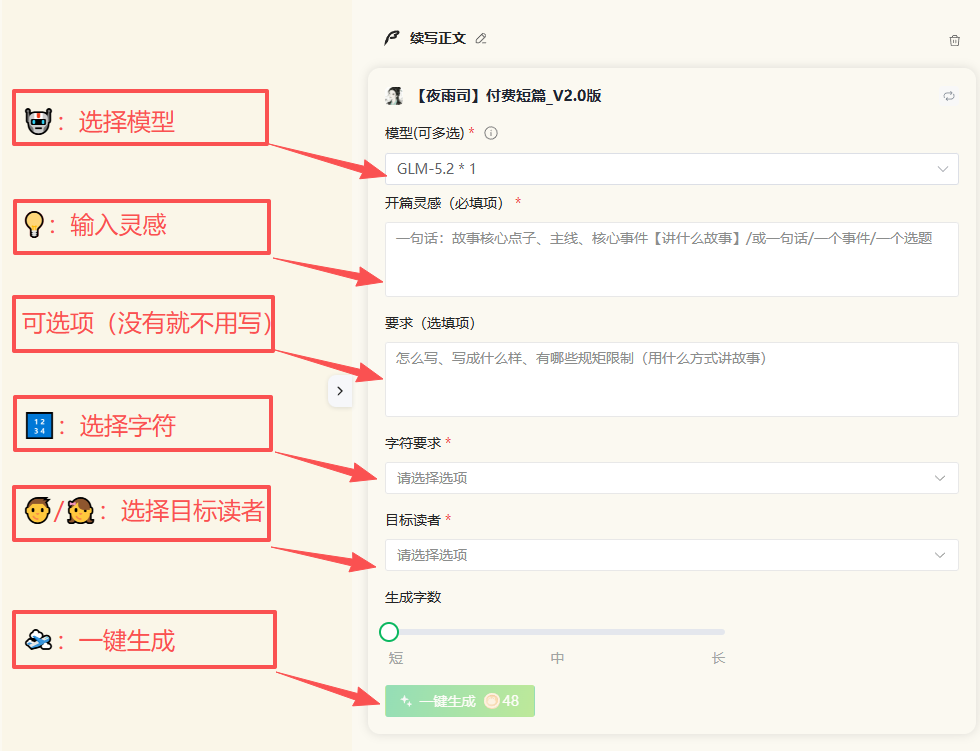Click the 【夜雨司】付费短篇_V2.0版 title
The image size is (980, 751).
click(x=507, y=96)
